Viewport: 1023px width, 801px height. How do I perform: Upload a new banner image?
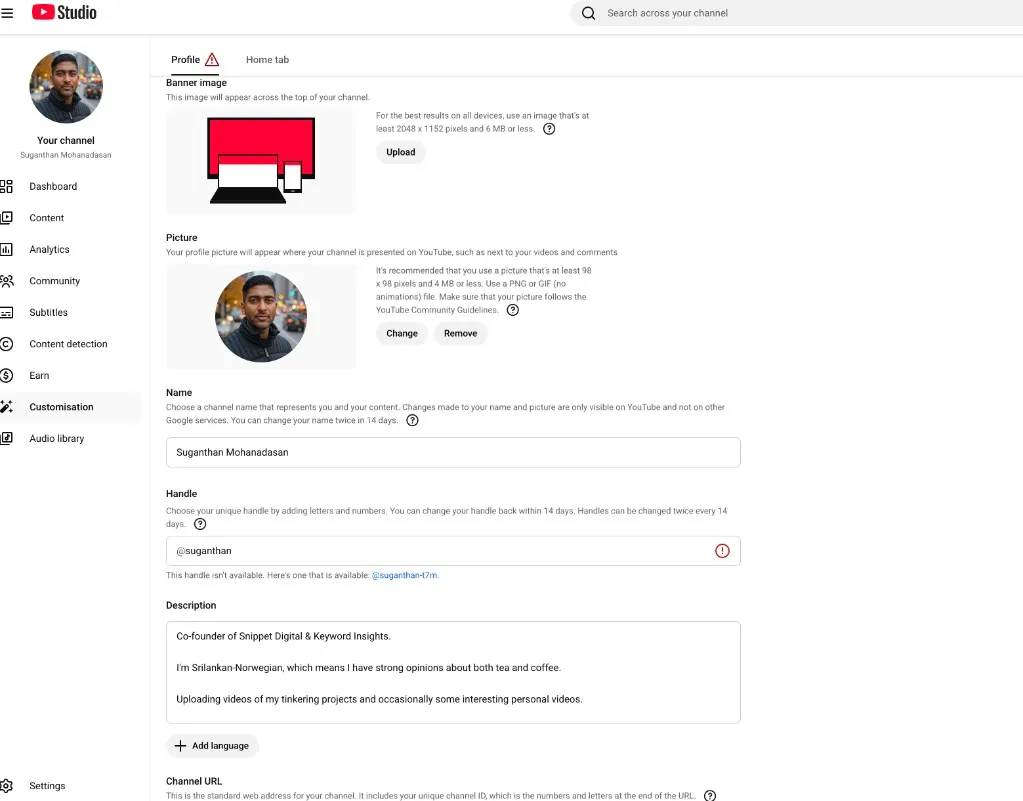400,153
